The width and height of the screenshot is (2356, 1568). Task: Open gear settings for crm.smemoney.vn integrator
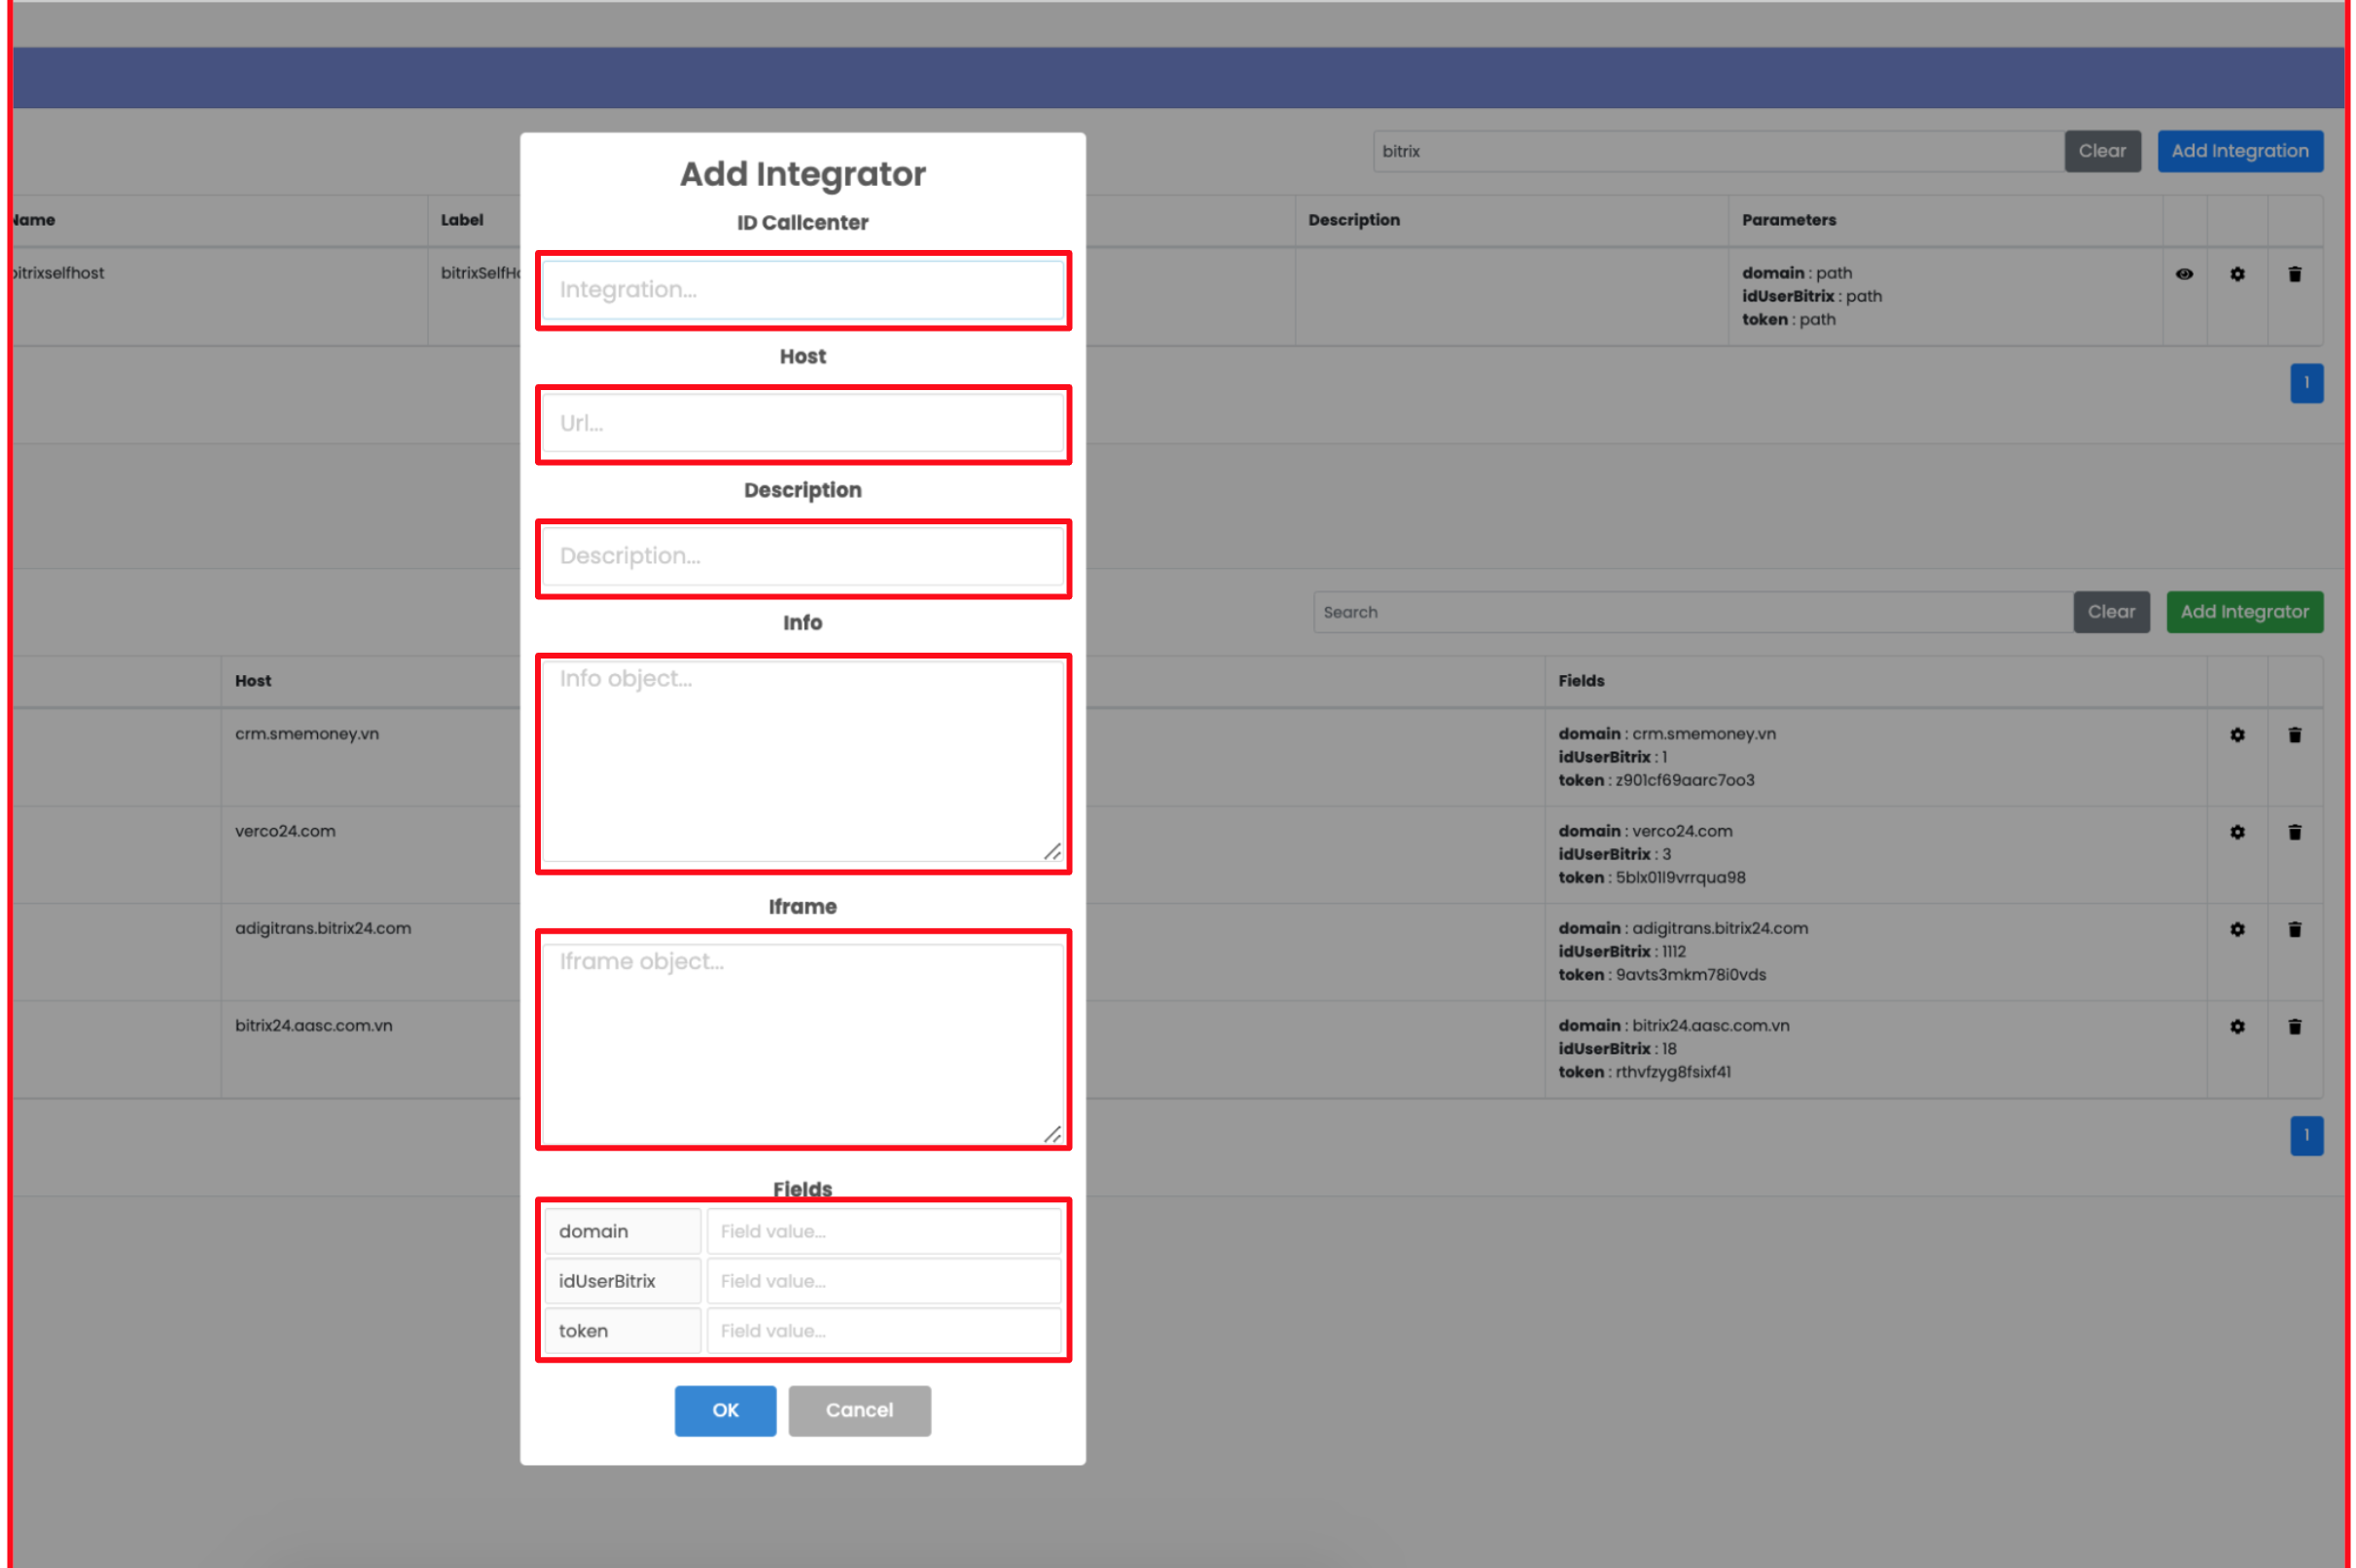[x=2237, y=735]
